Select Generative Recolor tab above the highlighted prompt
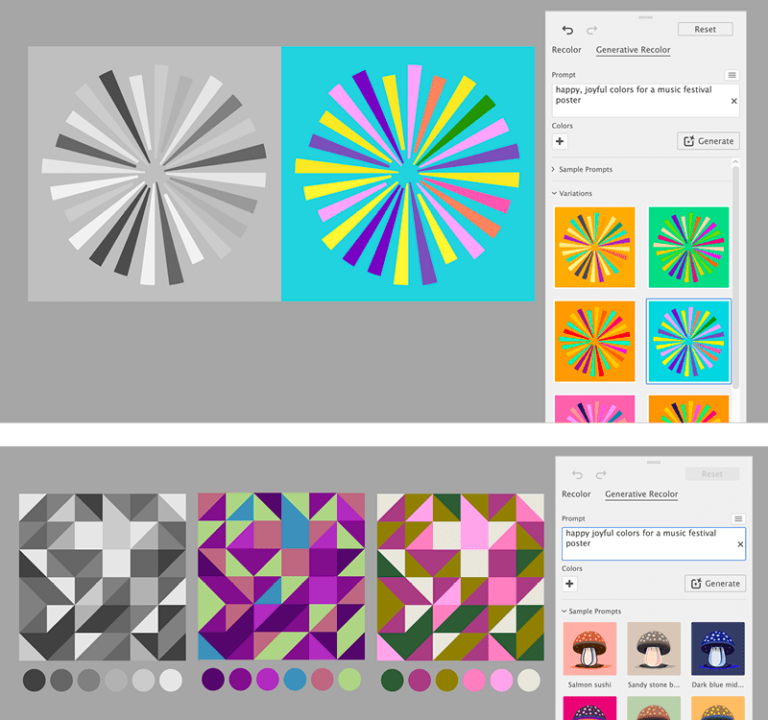The height and width of the screenshot is (720, 768). (641, 494)
